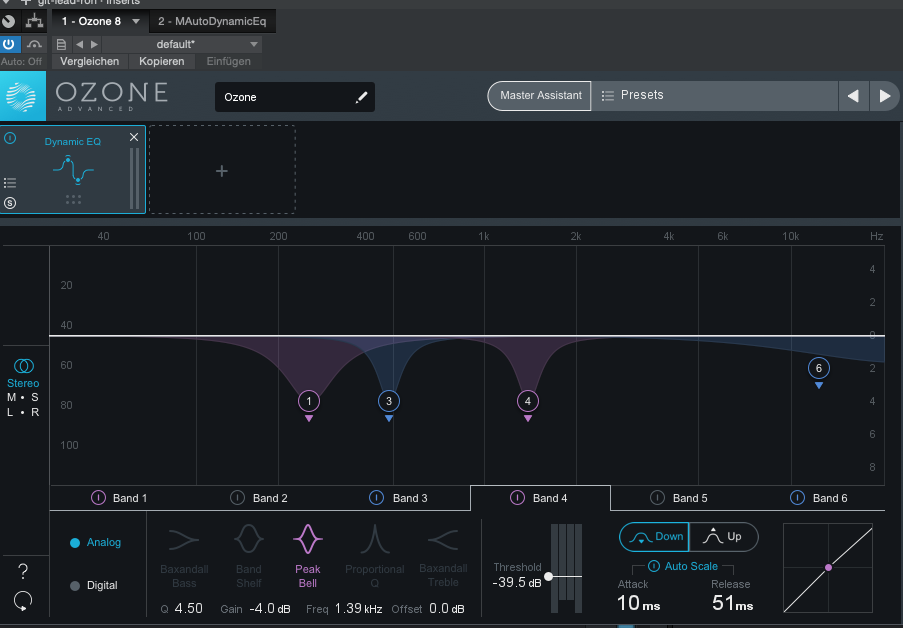Select Analog filter mode
903x628 pixels.
coord(96,542)
